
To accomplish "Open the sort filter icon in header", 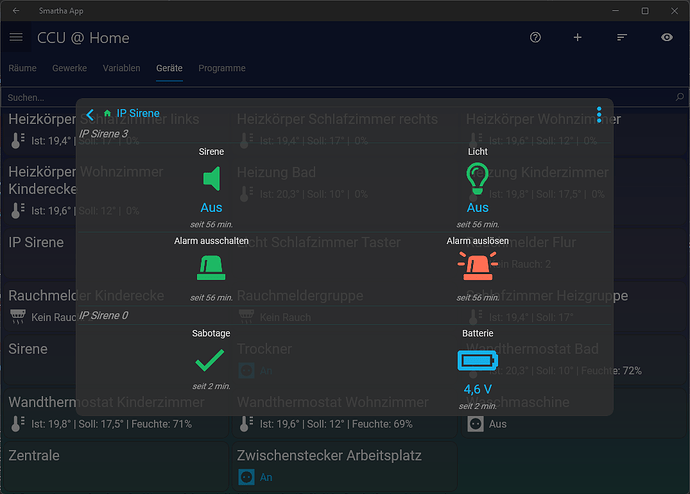I will [622, 37].
